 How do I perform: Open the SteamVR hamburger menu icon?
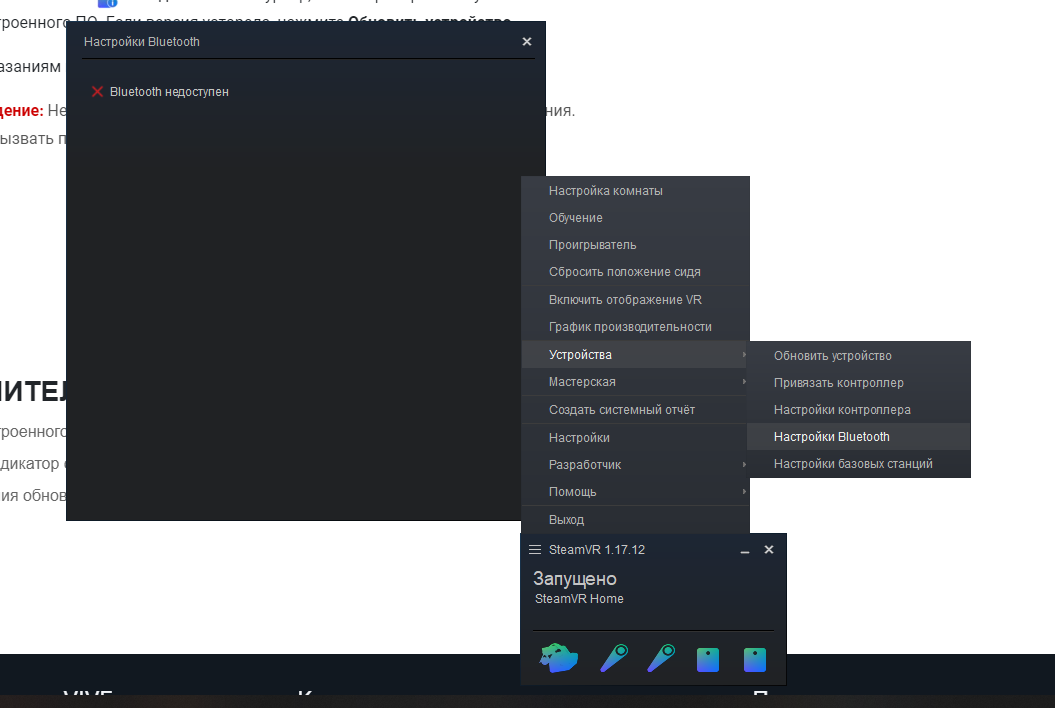(535, 550)
